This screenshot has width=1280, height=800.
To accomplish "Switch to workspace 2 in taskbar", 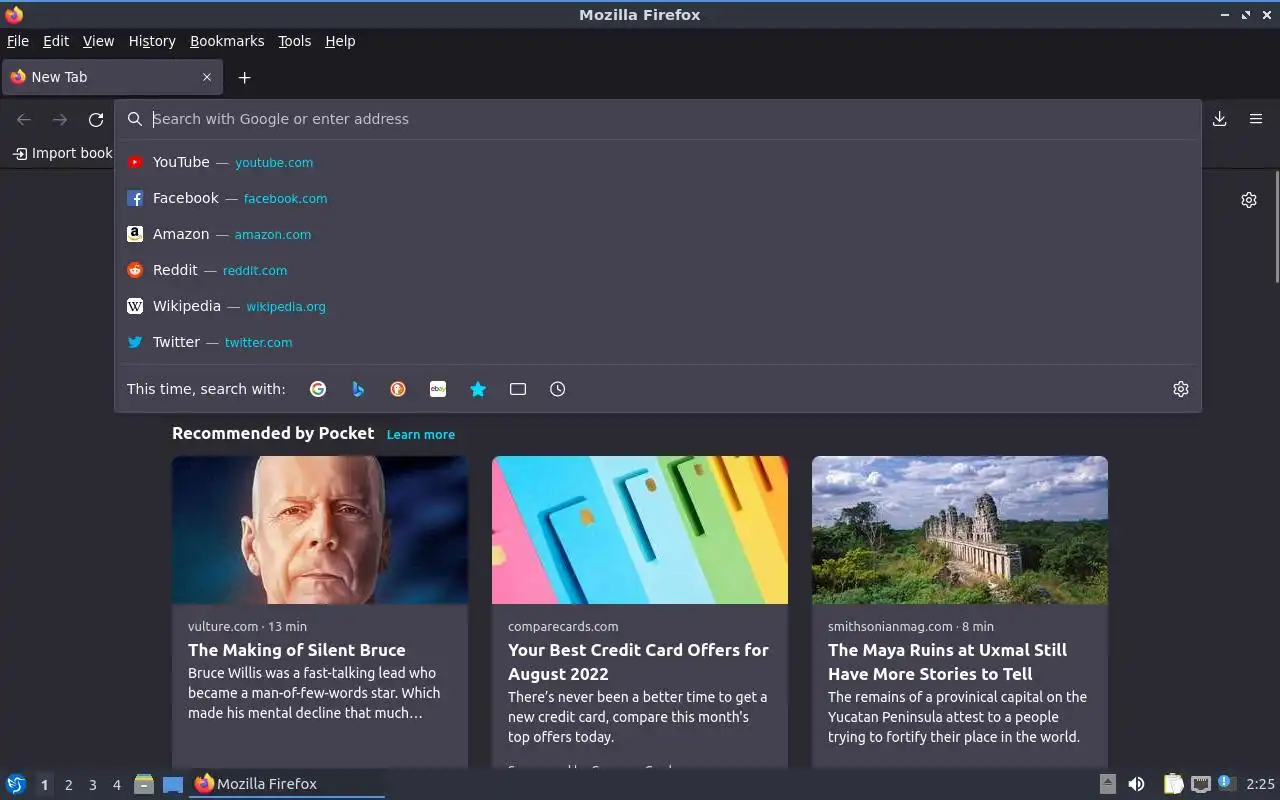I will [68, 785].
